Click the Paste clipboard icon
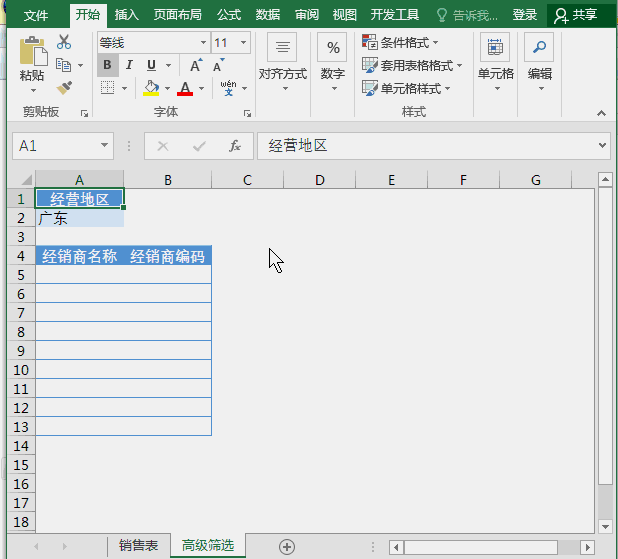This screenshot has height=559, width=618. pyautogui.click(x=33, y=51)
